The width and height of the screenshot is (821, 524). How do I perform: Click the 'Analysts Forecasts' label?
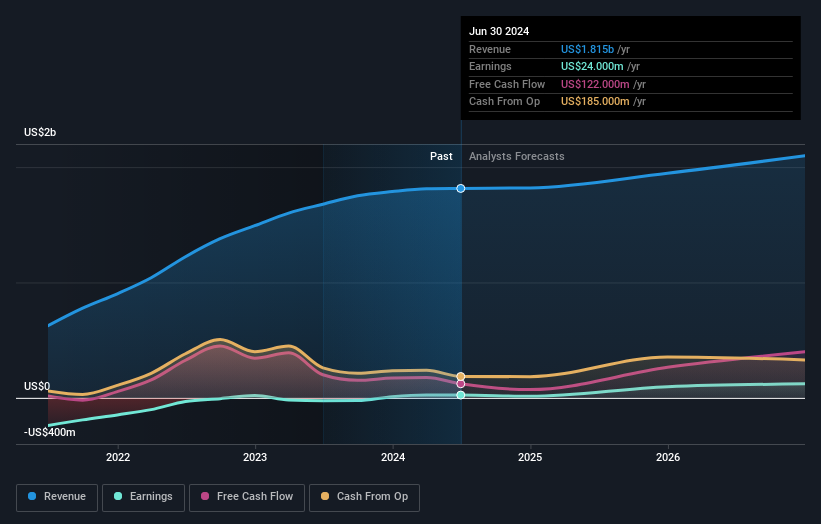click(x=516, y=156)
